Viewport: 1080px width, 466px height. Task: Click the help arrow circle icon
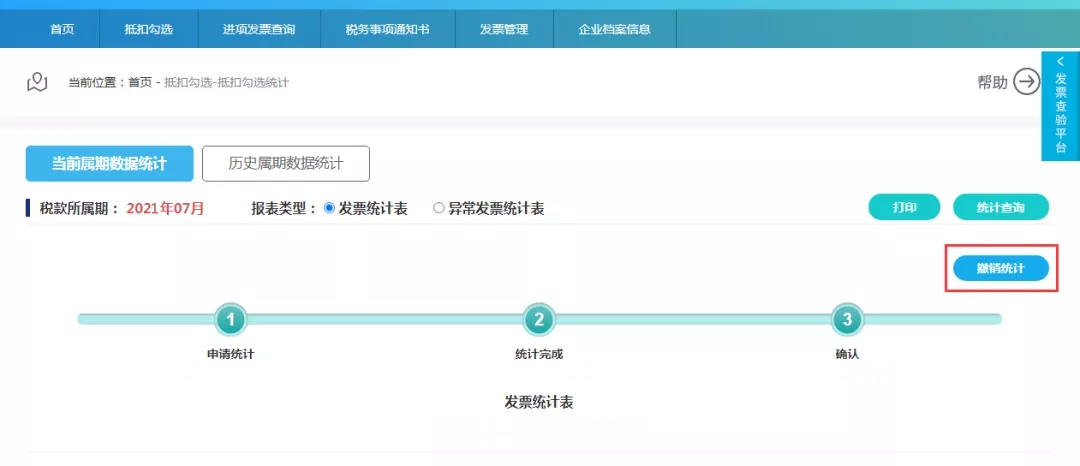(1026, 82)
